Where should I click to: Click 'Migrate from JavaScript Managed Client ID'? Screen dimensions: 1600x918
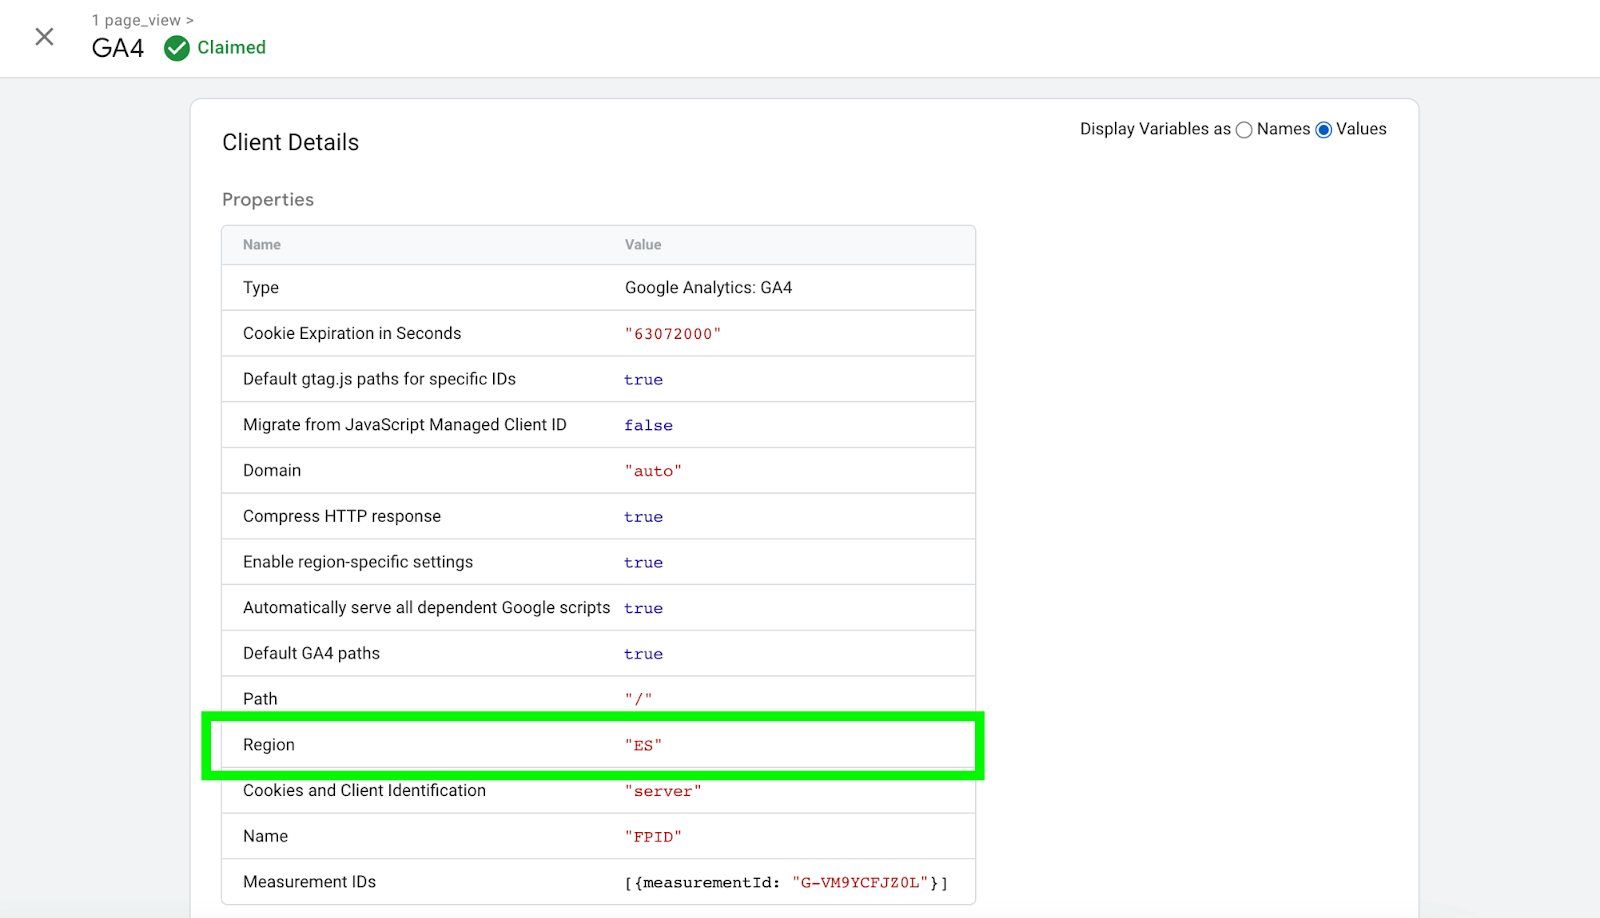pyautogui.click(x=405, y=425)
